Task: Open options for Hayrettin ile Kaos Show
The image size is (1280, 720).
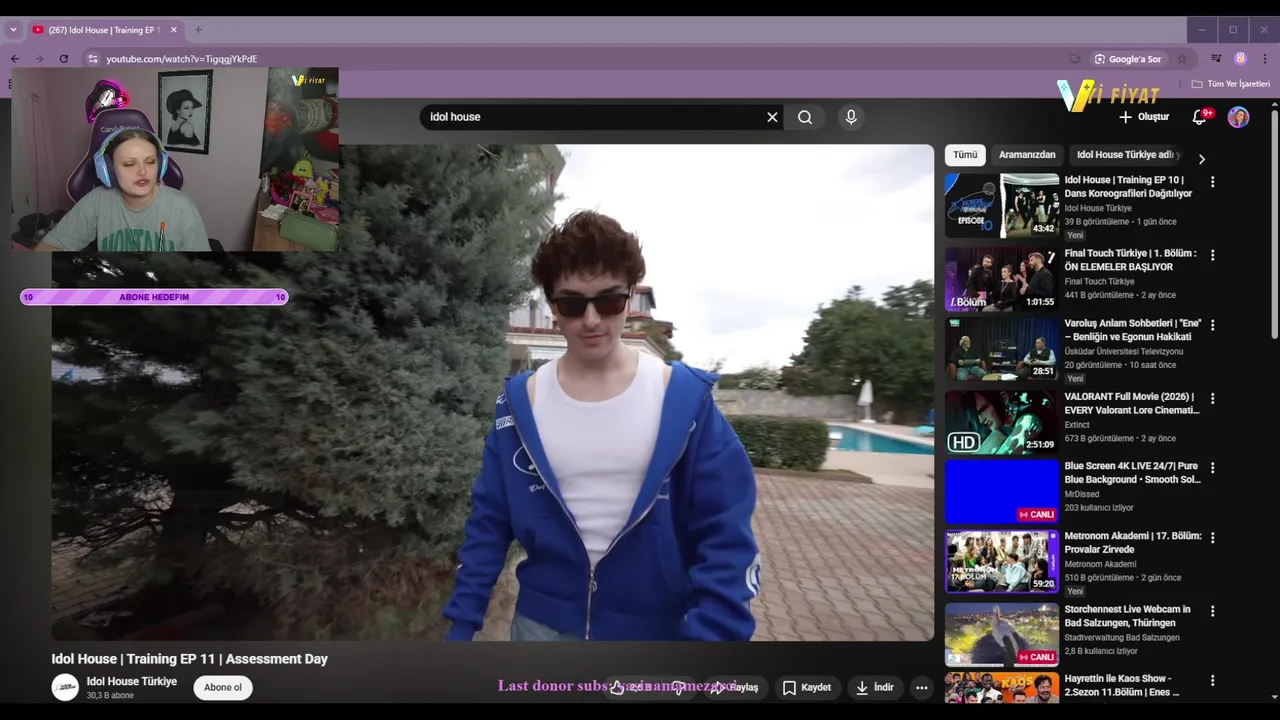Action: pos(1213,681)
